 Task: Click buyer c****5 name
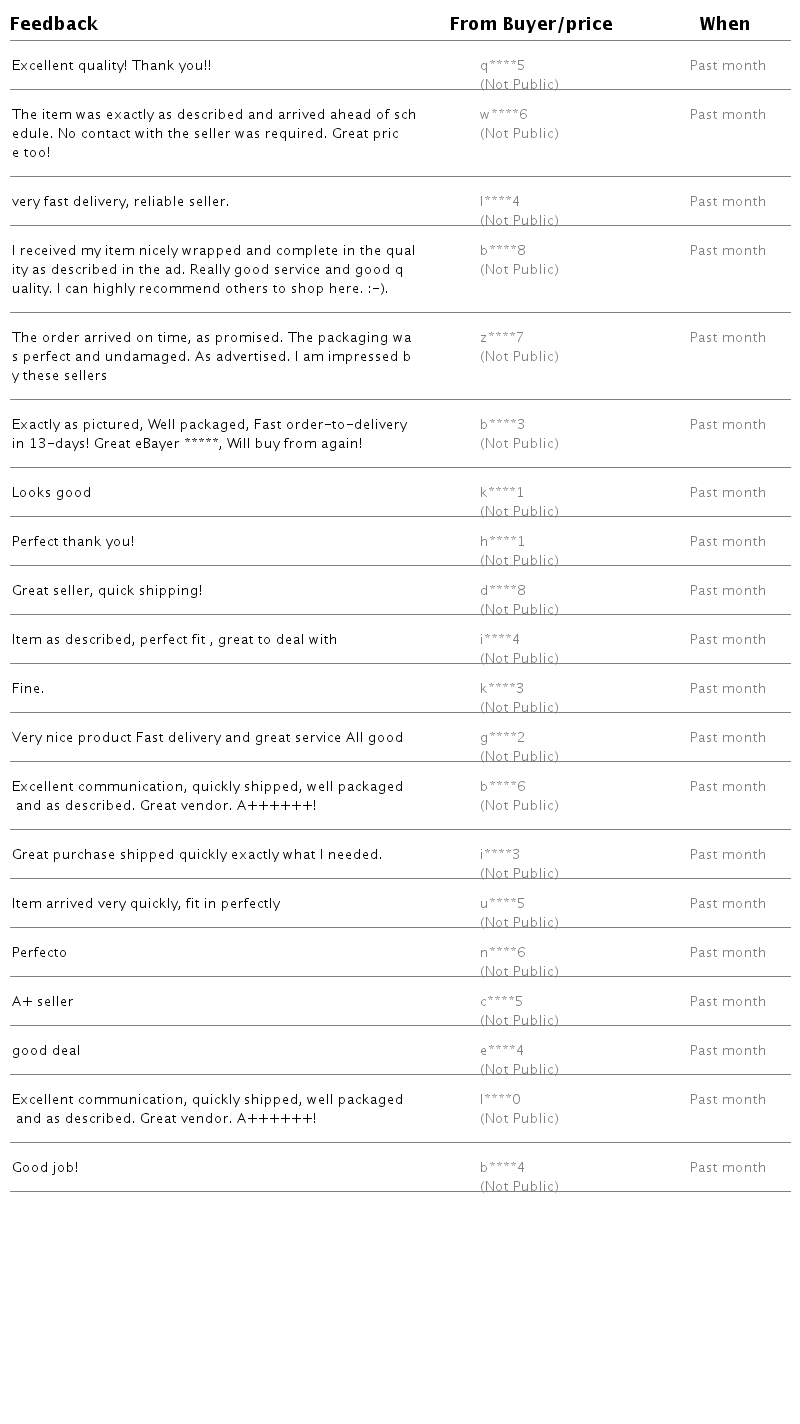tap(501, 1002)
